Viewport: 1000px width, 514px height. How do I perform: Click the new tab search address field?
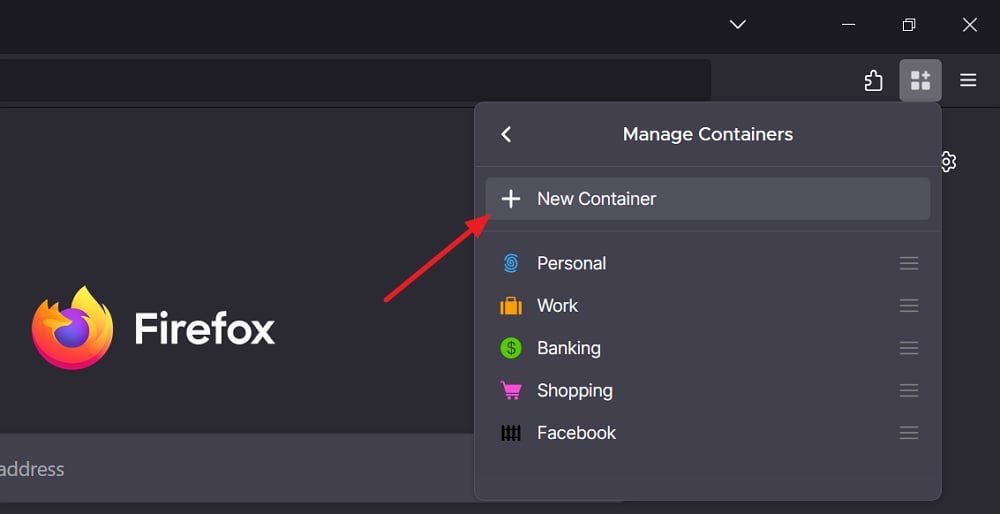(237, 469)
